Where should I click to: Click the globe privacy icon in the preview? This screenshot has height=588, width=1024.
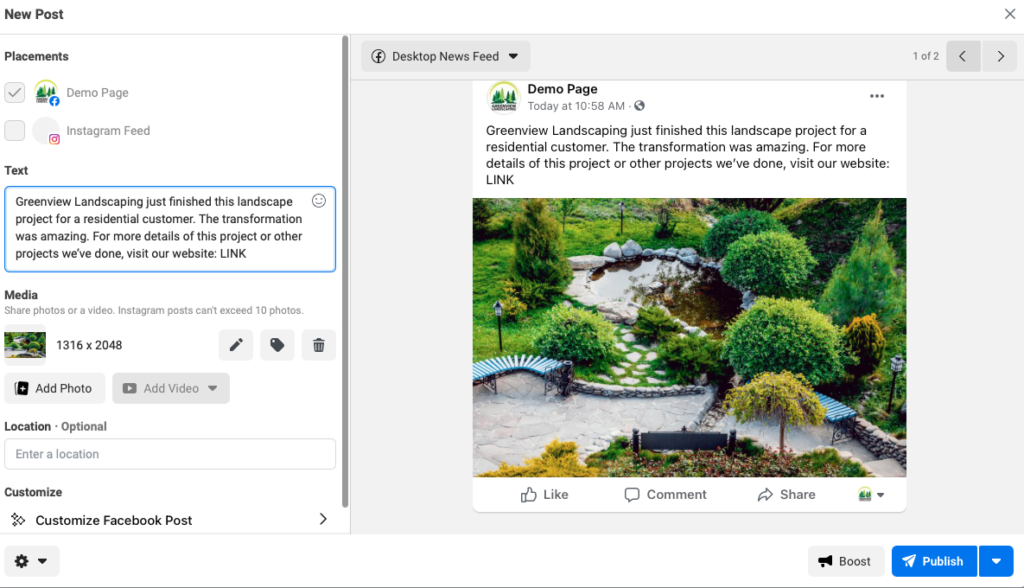tap(639, 106)
